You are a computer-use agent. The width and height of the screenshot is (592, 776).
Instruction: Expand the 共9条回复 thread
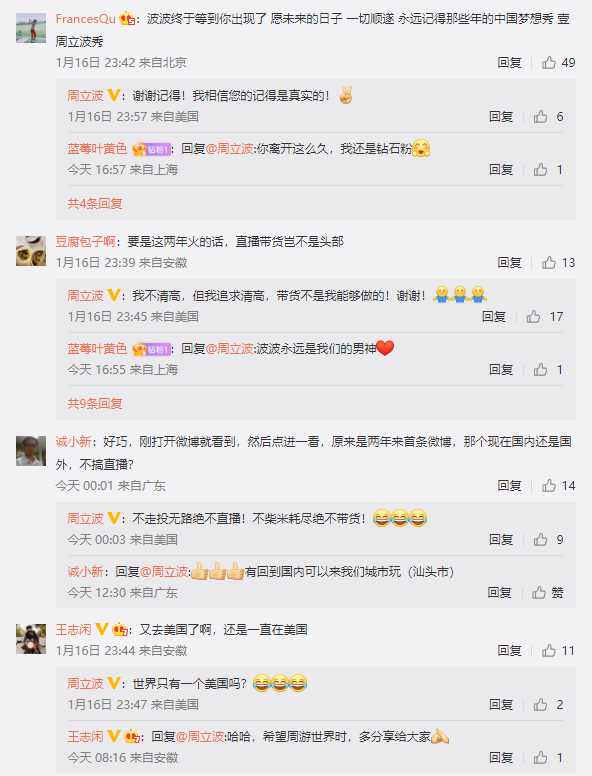95,404
